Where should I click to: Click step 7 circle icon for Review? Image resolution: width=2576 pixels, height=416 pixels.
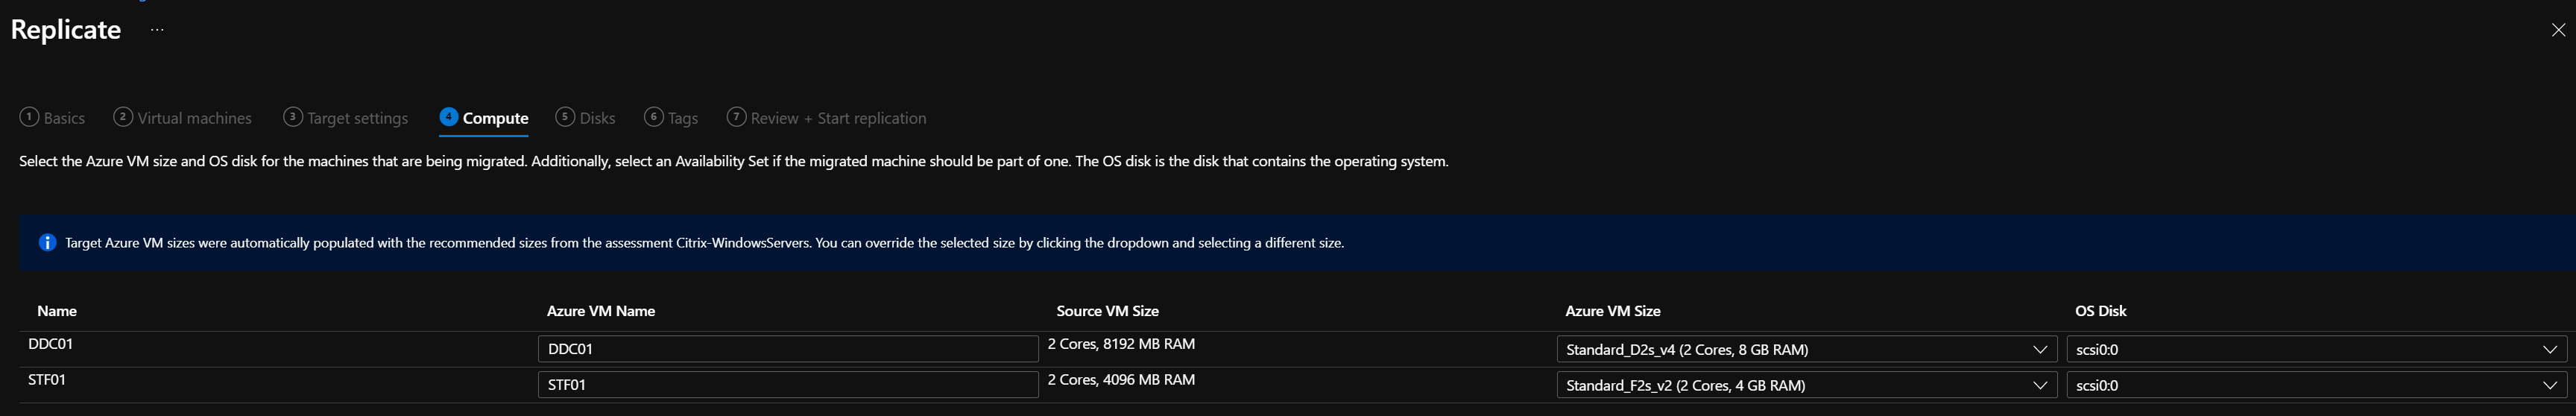point(736,117)
